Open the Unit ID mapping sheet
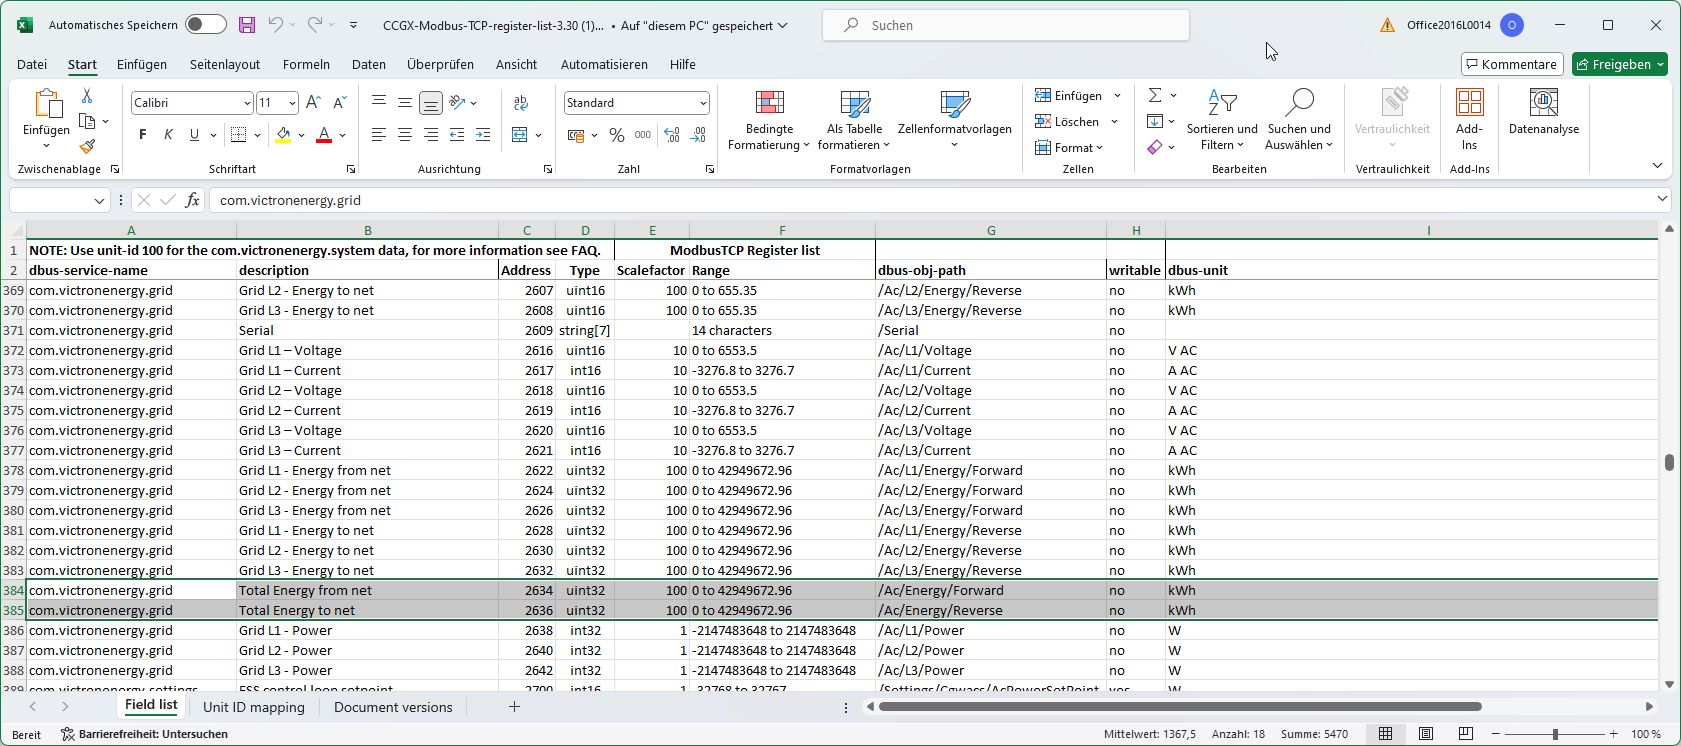The width and height of the screenshot is (1681, 746). click(254, 707)
